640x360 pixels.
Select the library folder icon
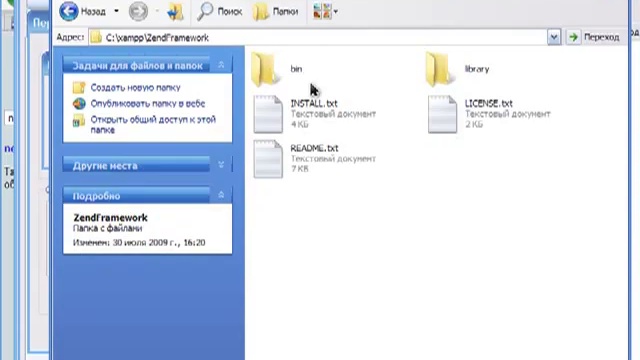tap(440, 69)
